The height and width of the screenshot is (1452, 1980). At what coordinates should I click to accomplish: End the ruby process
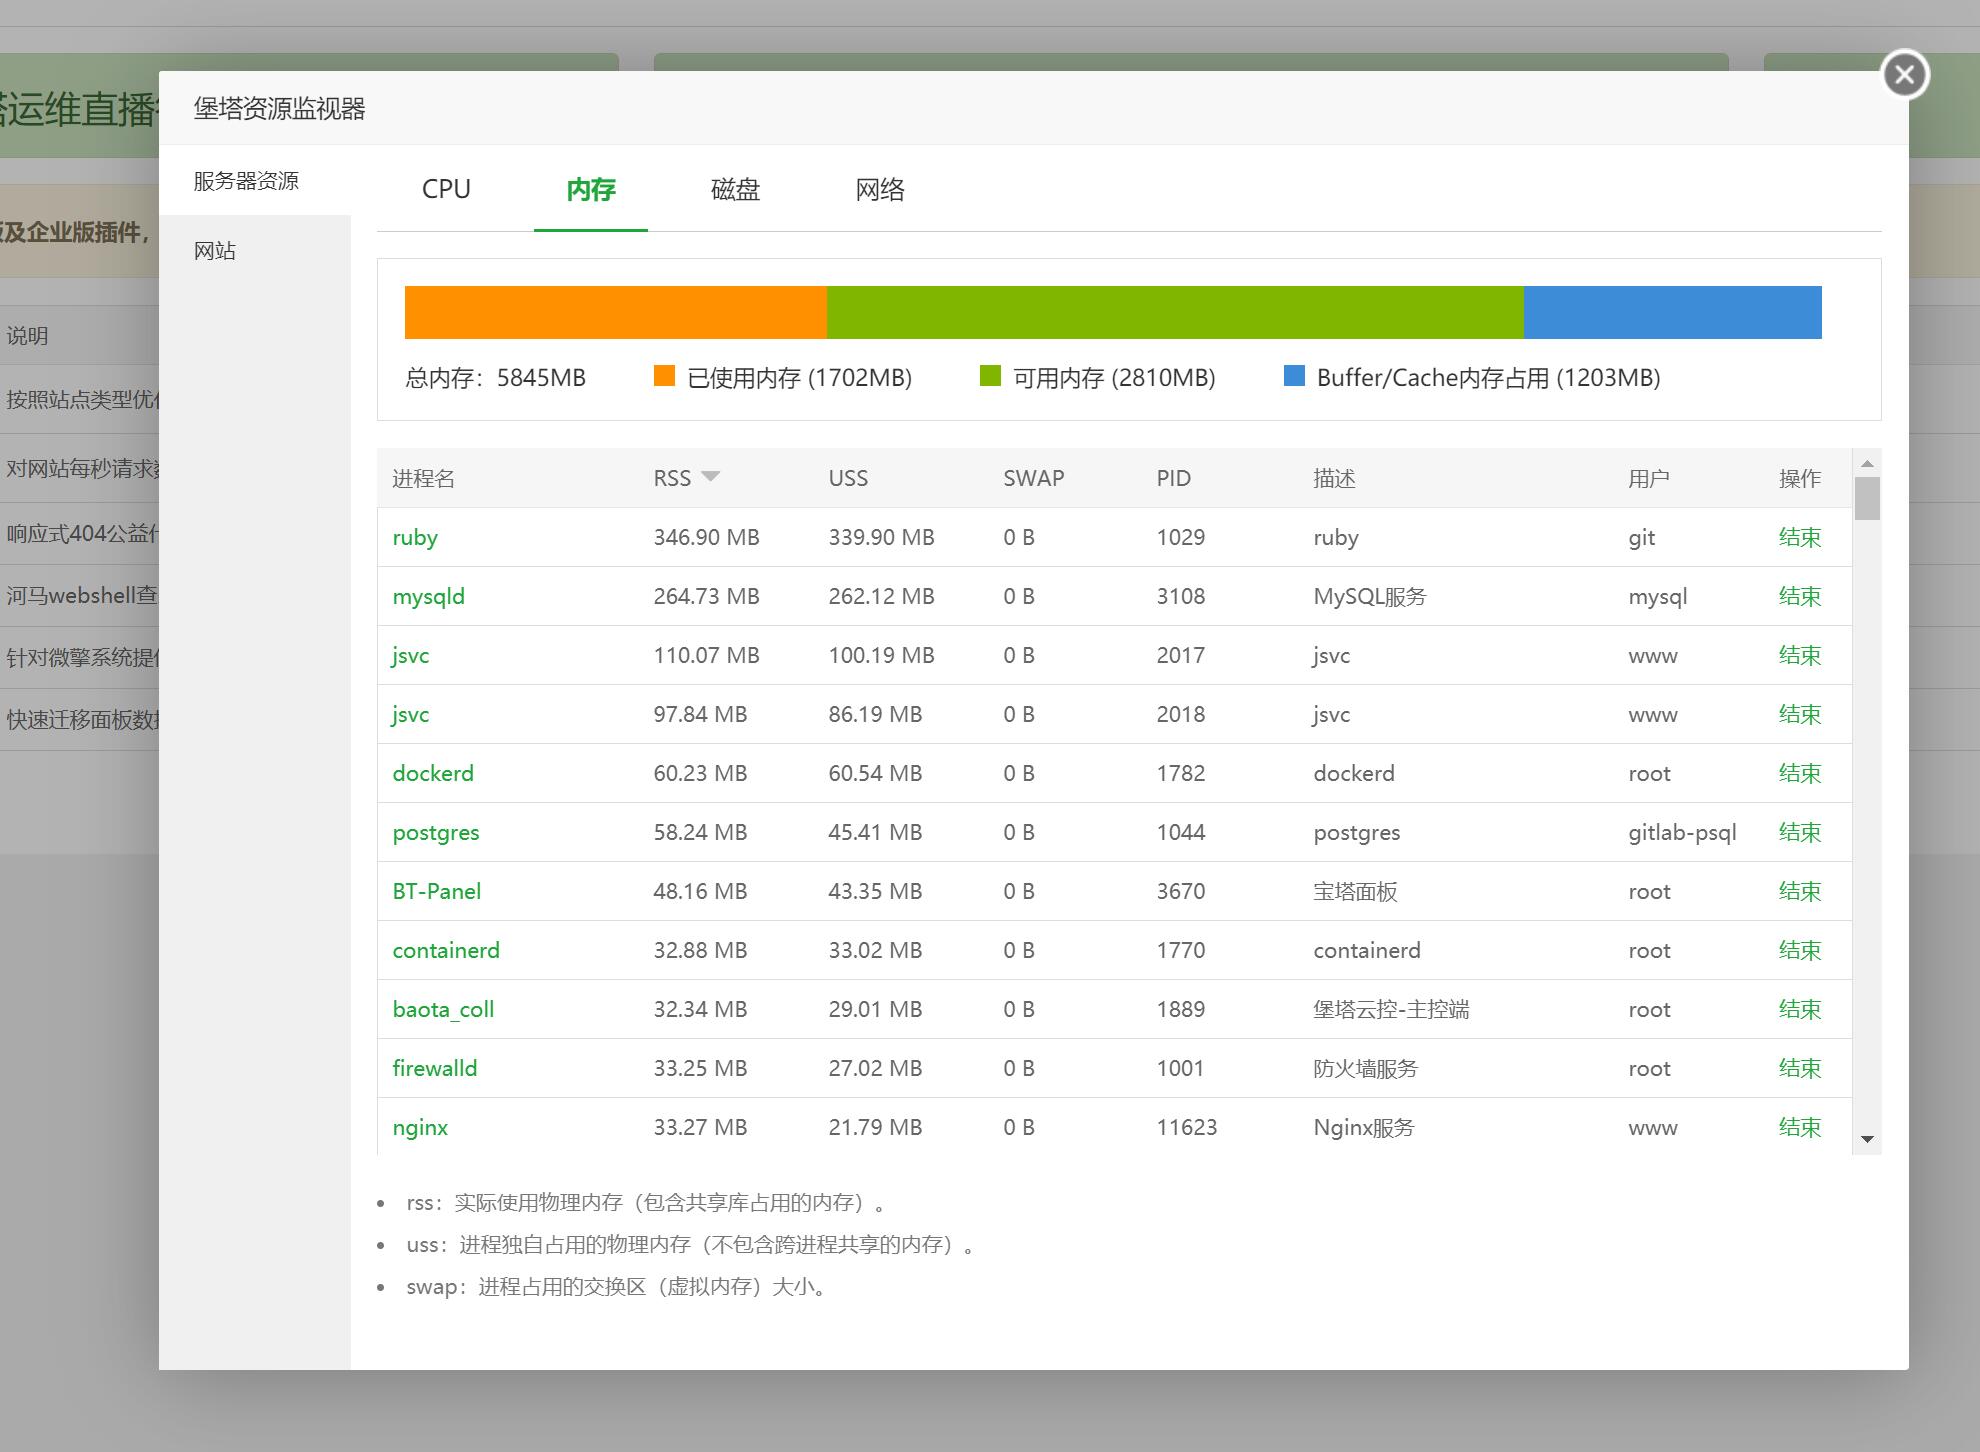(x=1799, y=537)
